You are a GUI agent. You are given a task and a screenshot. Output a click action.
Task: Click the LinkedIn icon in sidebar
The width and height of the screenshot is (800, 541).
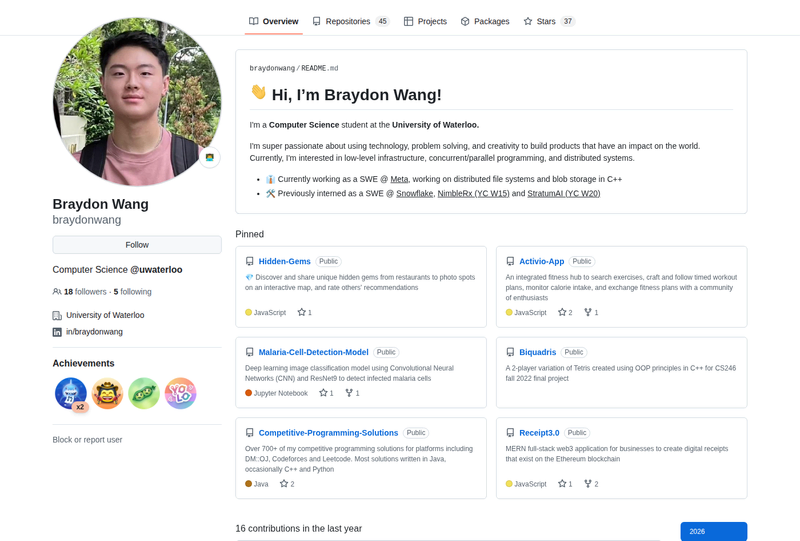[57, 332]
